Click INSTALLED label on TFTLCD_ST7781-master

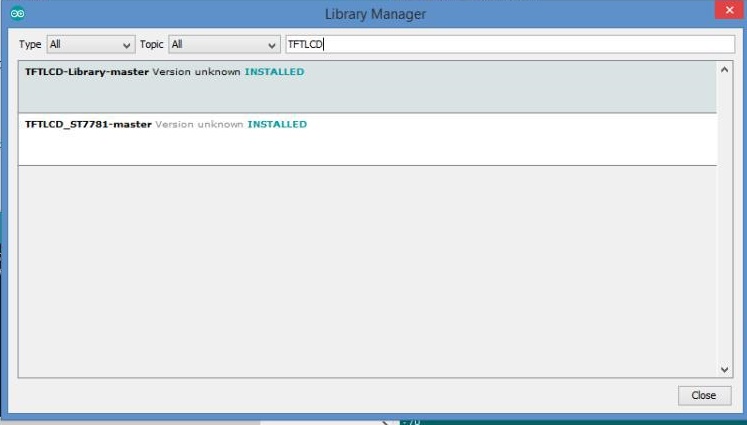[277, 124]
